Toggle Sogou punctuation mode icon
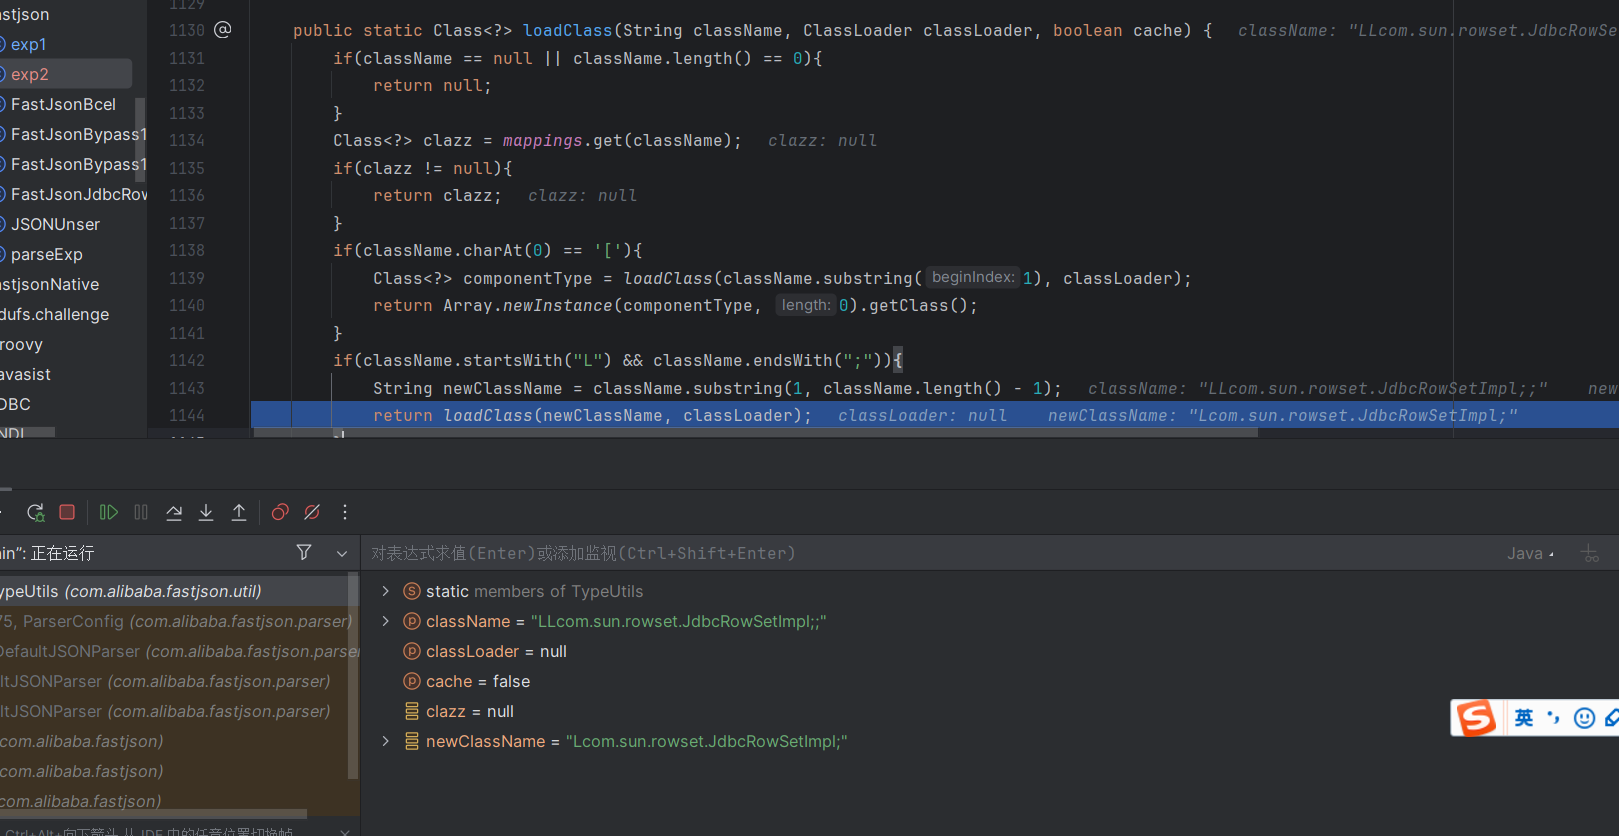1619x836 pixels. click(1553, 717)
